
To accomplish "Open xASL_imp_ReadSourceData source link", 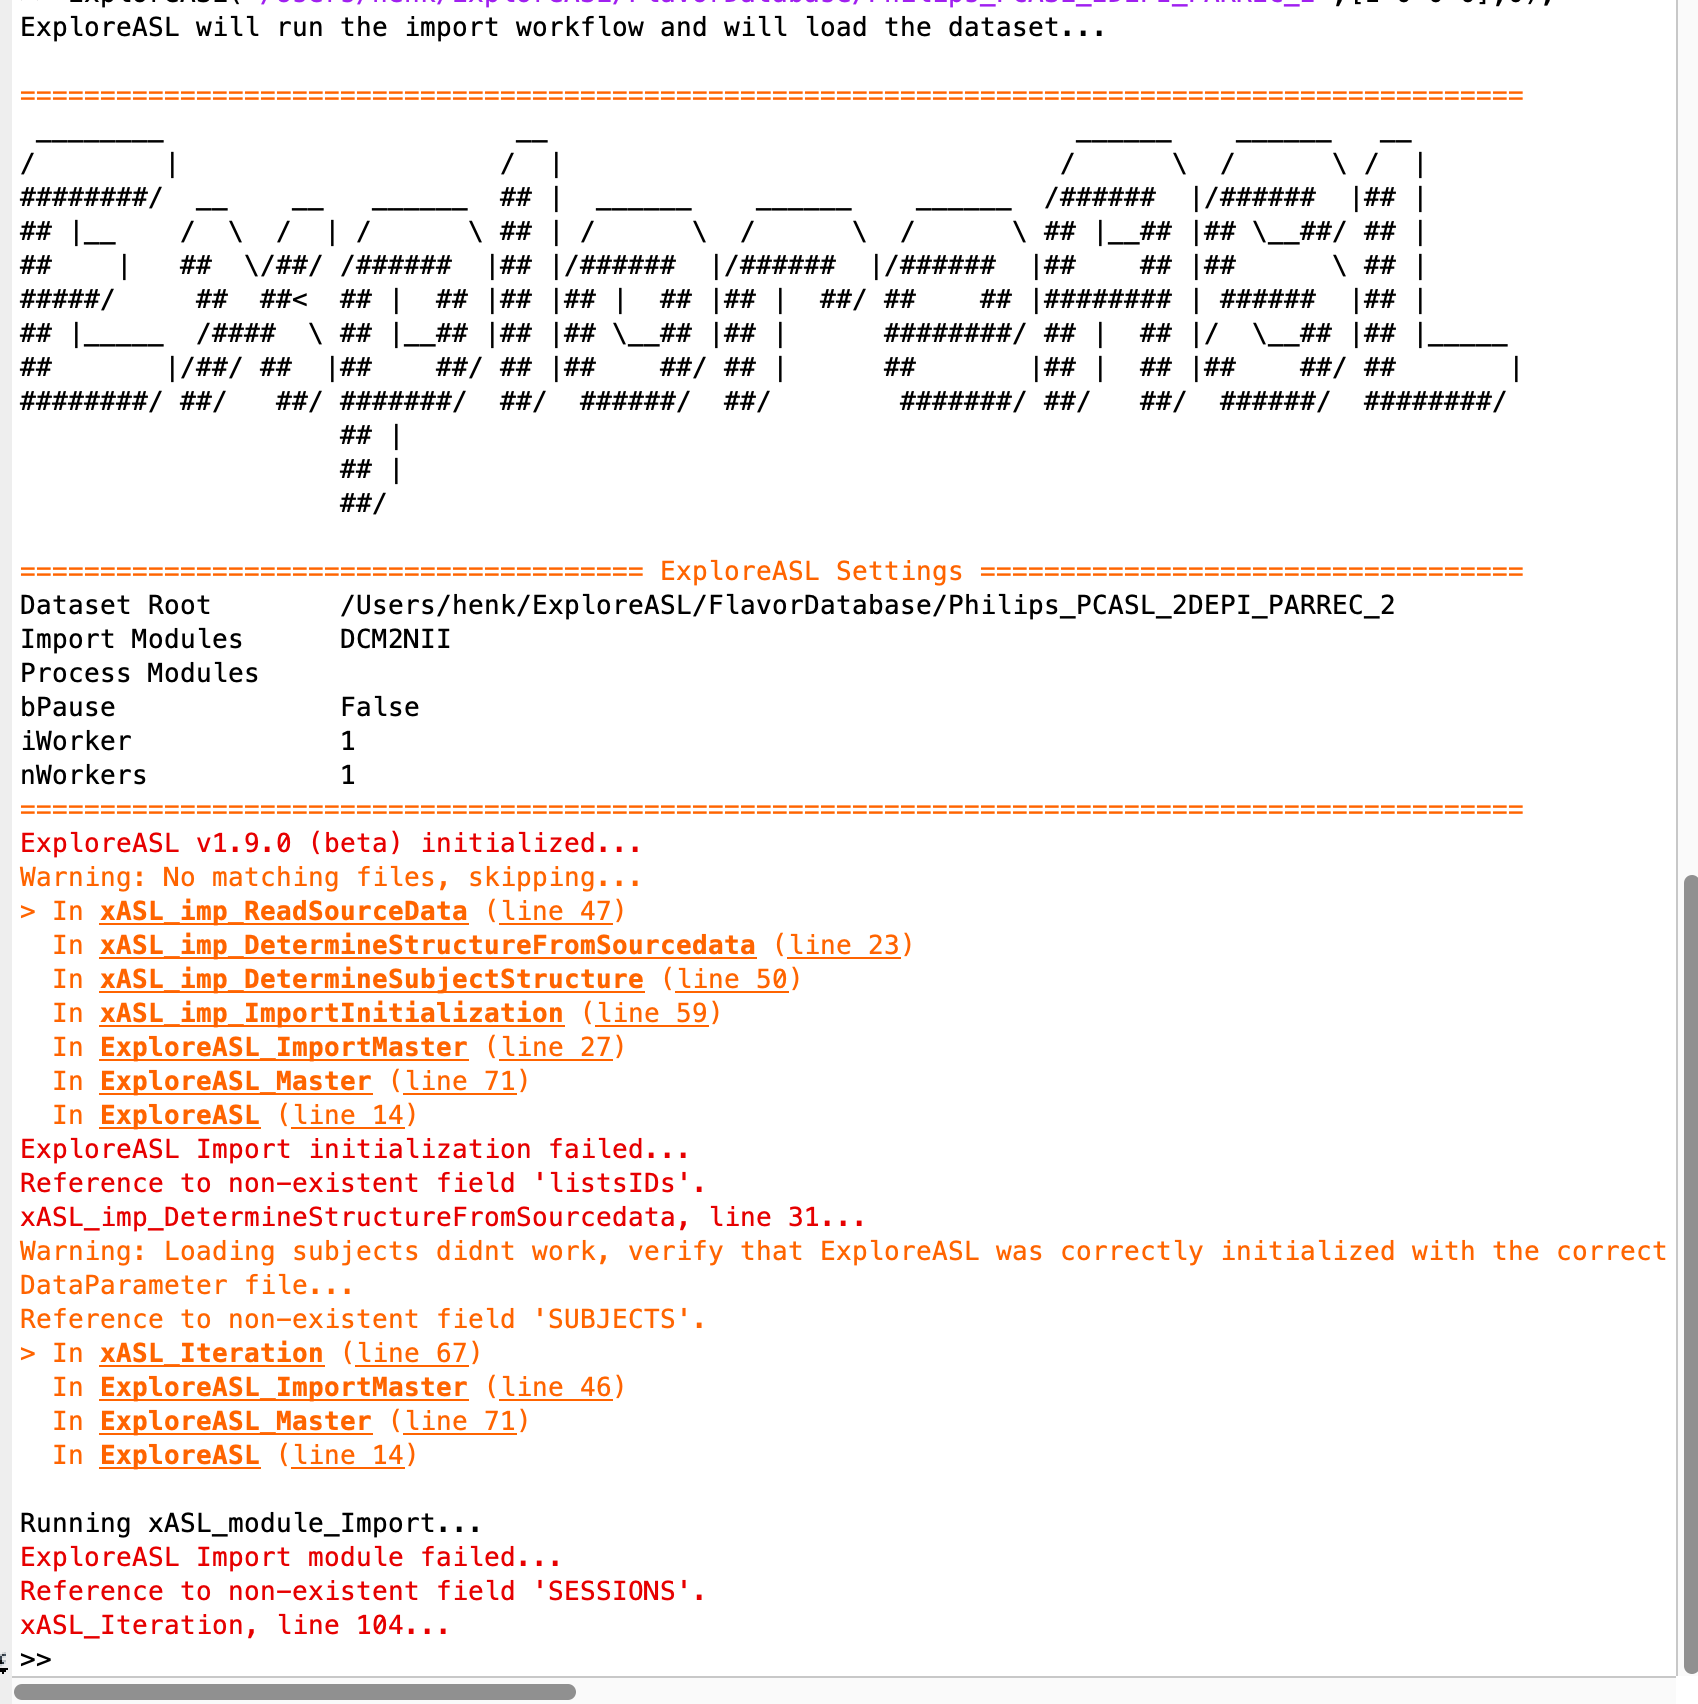I will pos(283,911).
